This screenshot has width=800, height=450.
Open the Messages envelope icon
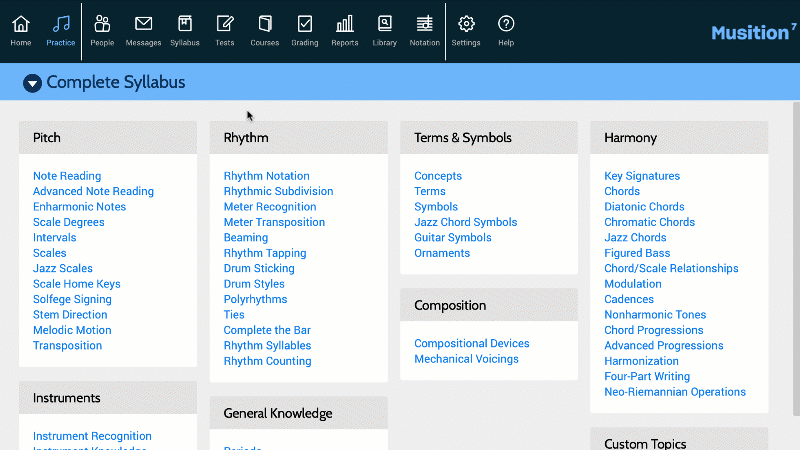tap(143, 24)
